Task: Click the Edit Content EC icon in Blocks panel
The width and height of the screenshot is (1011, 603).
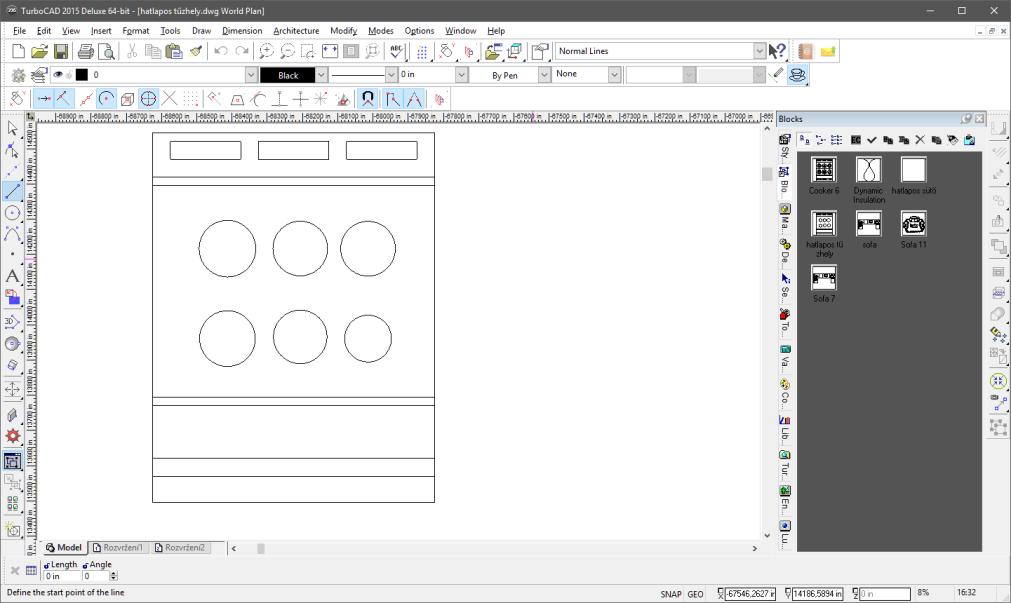Action: tap(856, 139)
